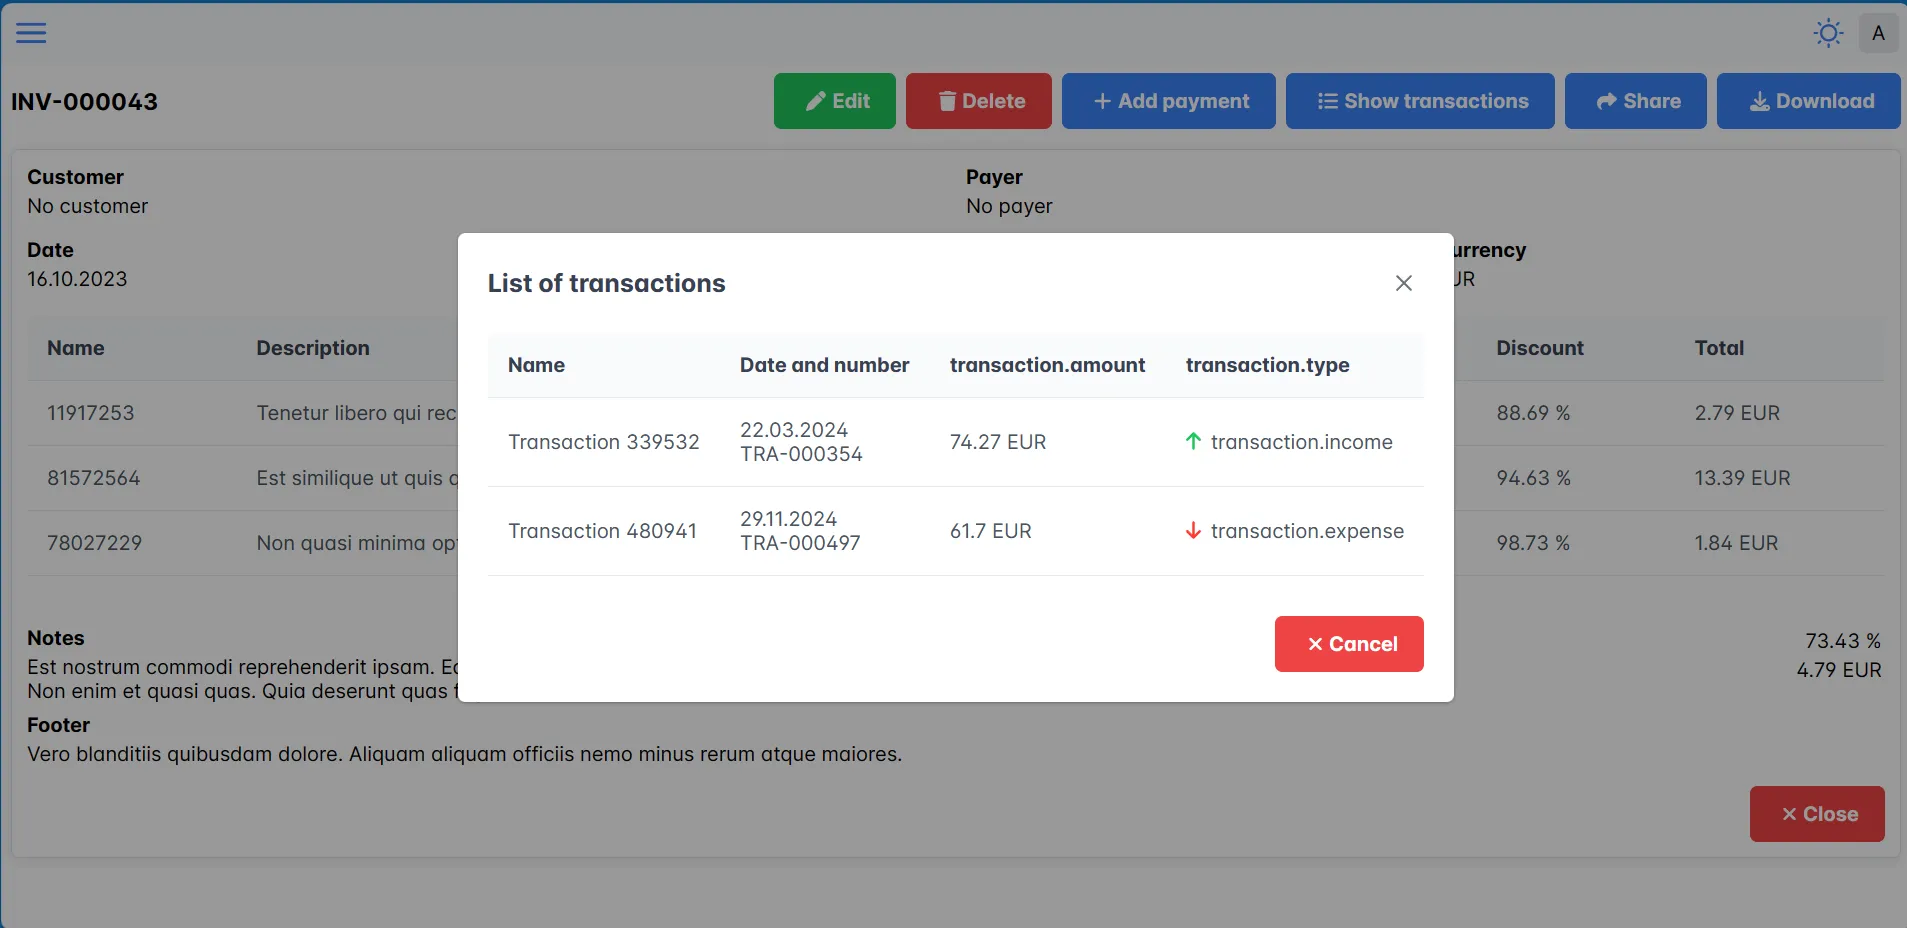This screenshot has height=928, width=1907.
Task: Click the Date and number column header
Action: 823,365
